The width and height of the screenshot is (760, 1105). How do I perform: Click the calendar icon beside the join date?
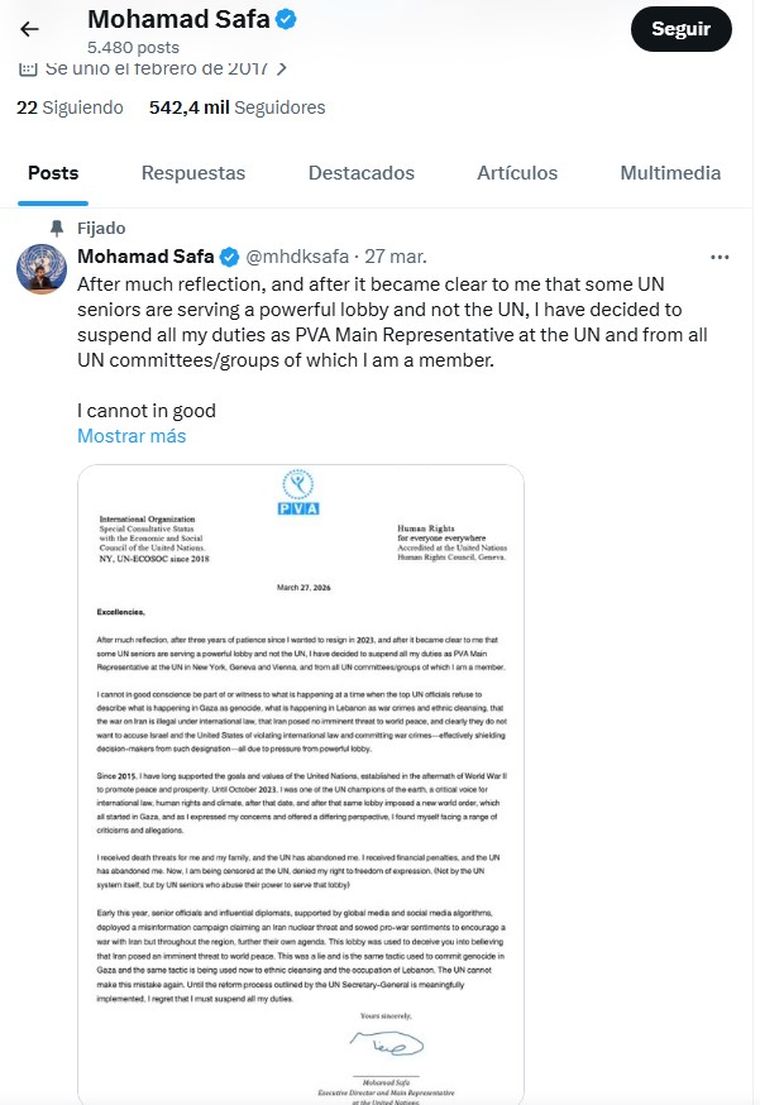[28, 69]
